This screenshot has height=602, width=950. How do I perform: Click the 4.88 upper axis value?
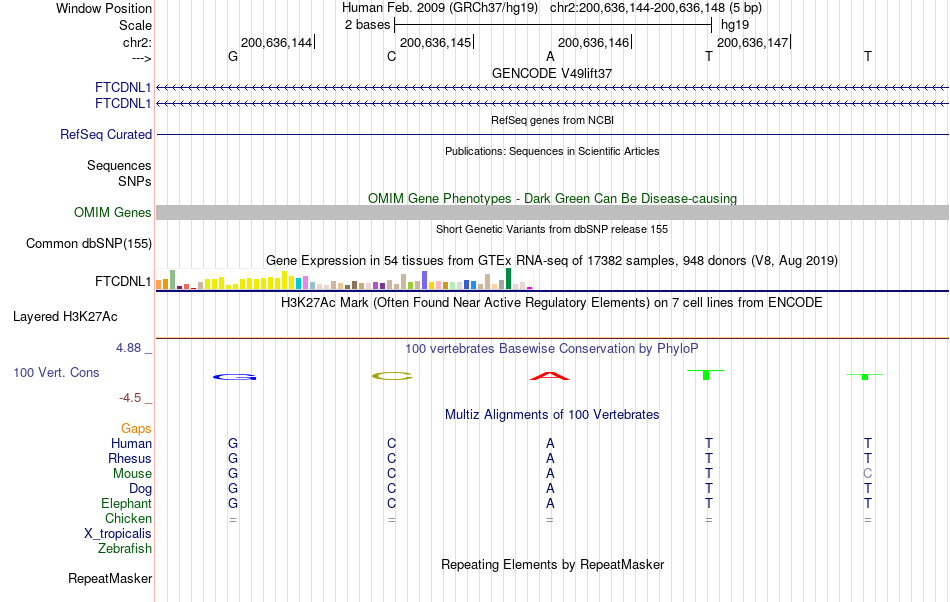point(128,348)
